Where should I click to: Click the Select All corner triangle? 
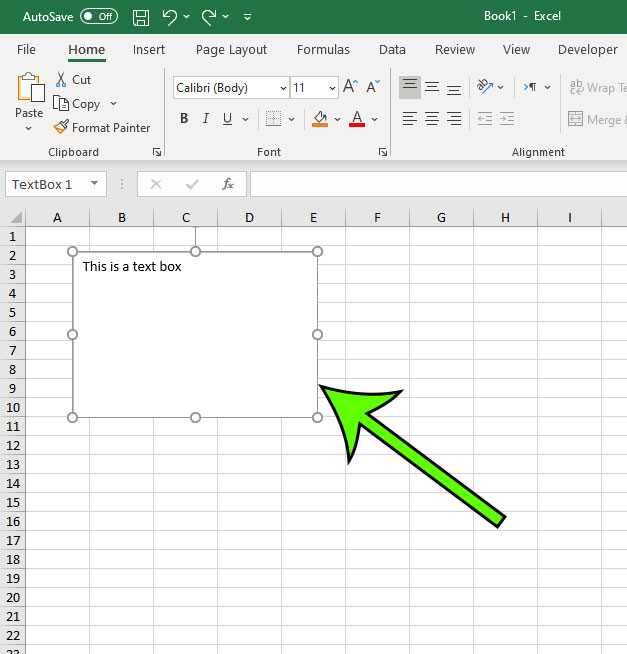tap(16, 217)
